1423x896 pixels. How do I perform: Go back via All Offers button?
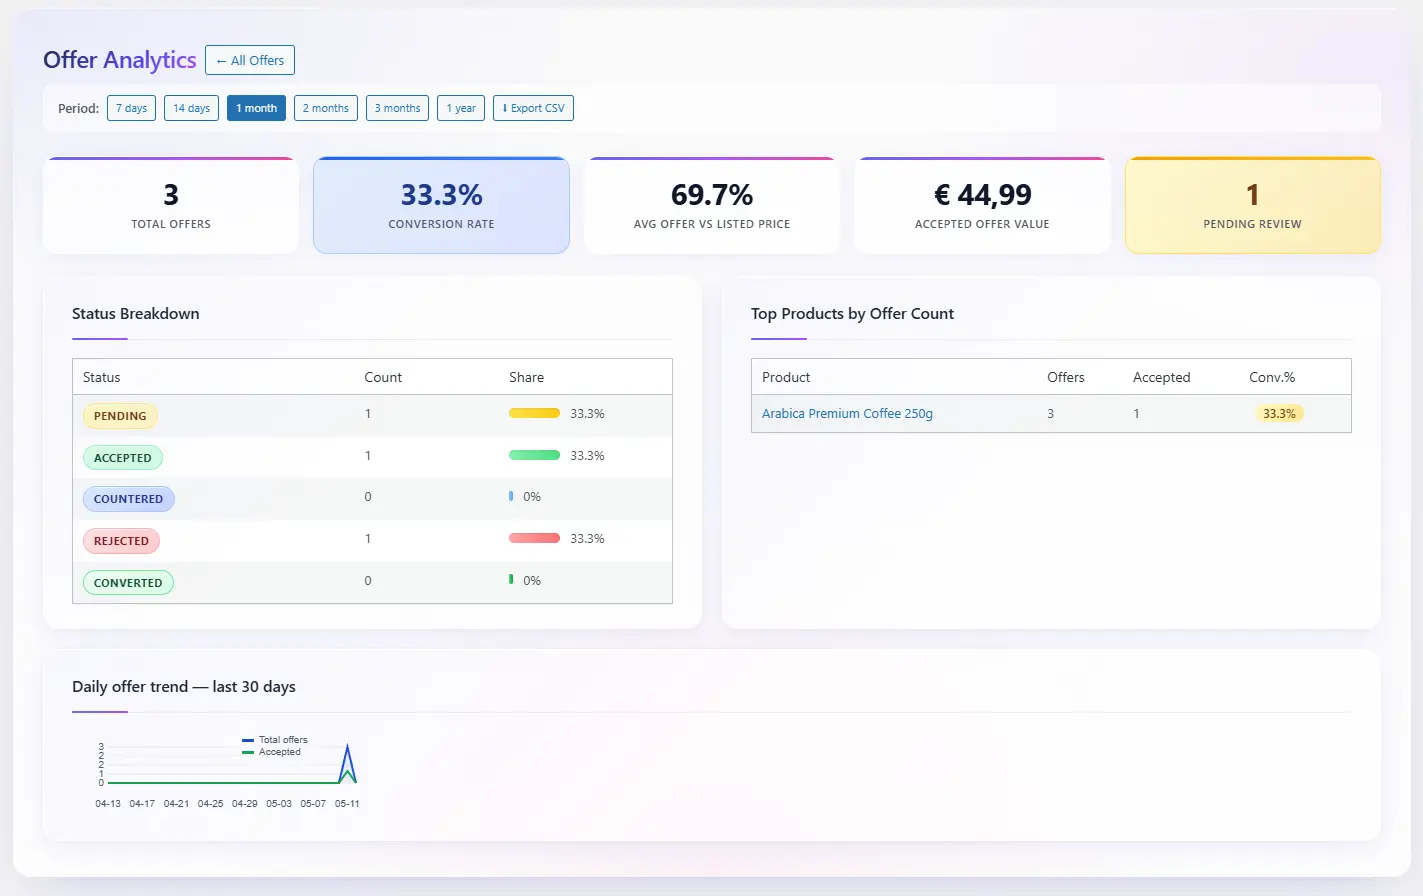[x=250, y=60]
